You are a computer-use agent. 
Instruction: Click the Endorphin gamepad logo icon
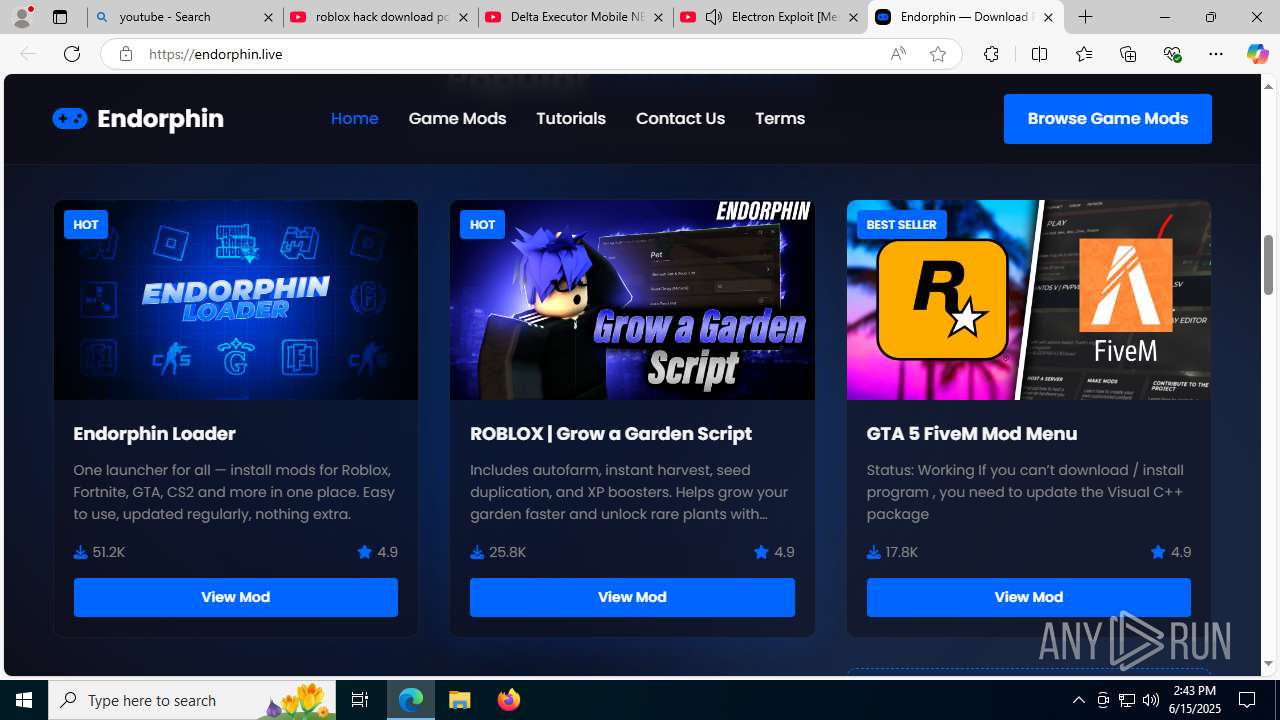[70, 119]
